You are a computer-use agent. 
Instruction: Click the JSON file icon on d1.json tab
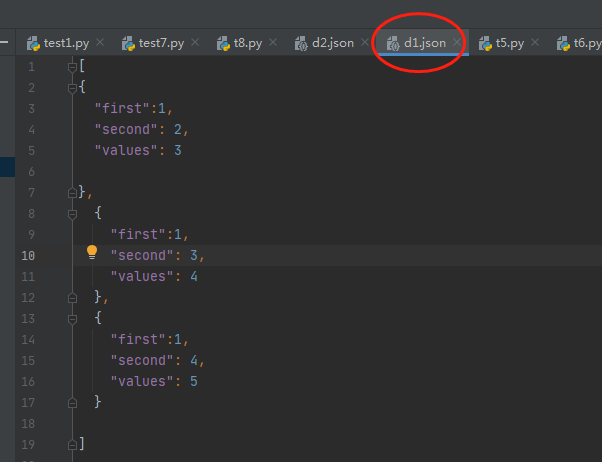(x=393, y=43)
